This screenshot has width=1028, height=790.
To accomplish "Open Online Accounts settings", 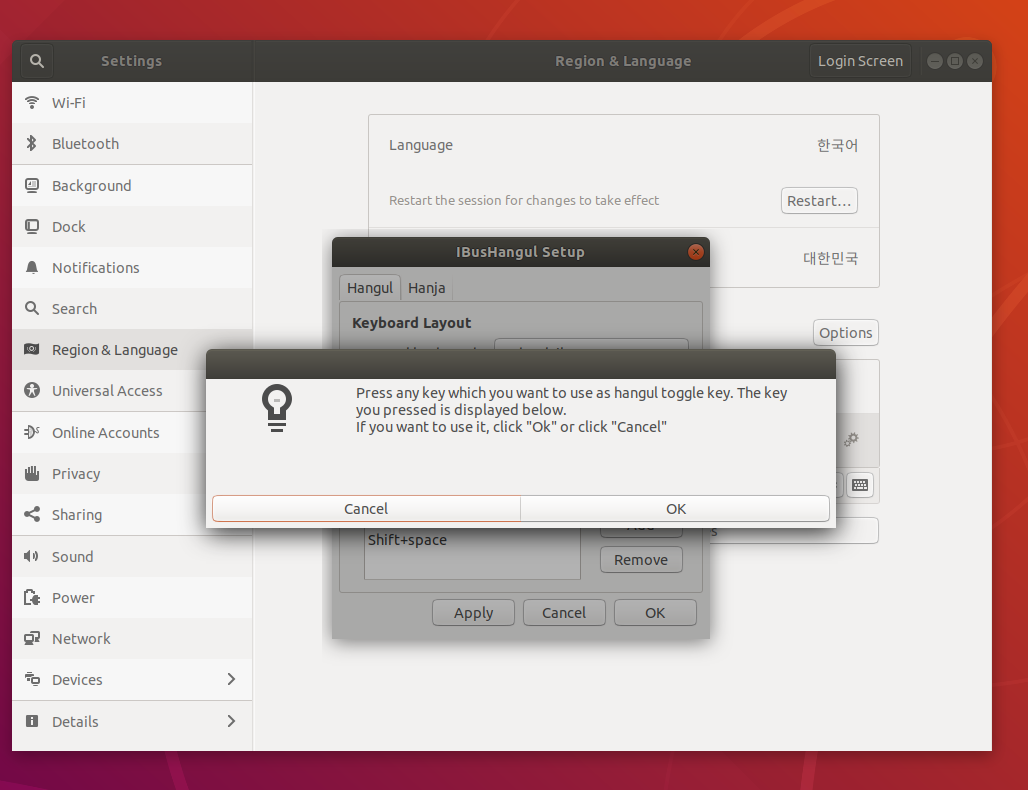I will pyautogui.click(x=109, y=433).
